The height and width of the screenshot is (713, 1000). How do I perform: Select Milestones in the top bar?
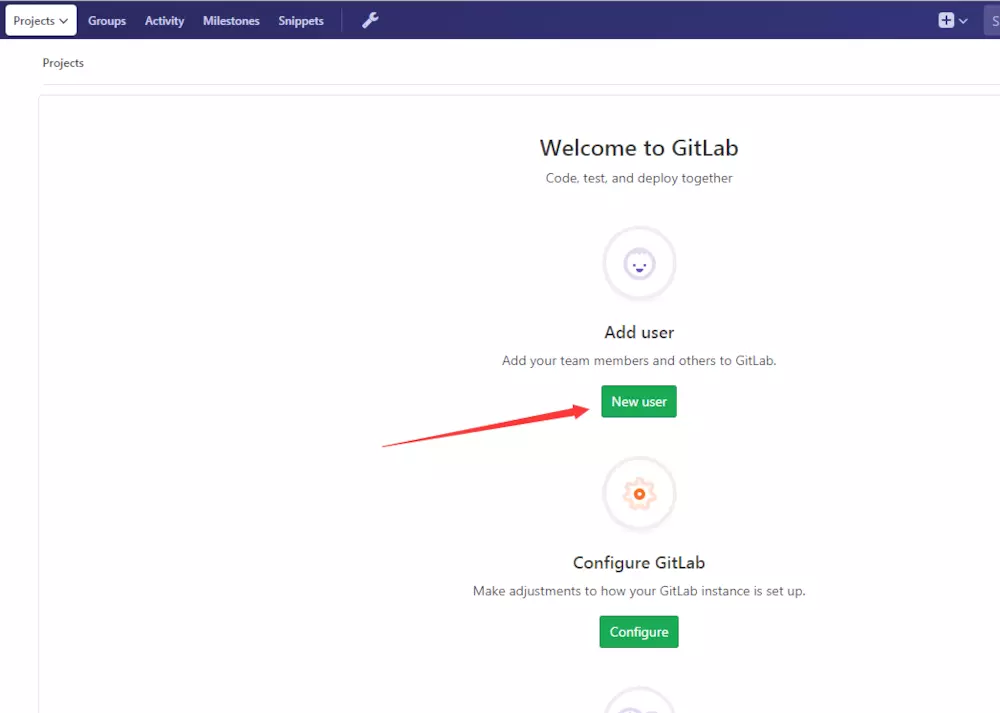coord(231,21)
